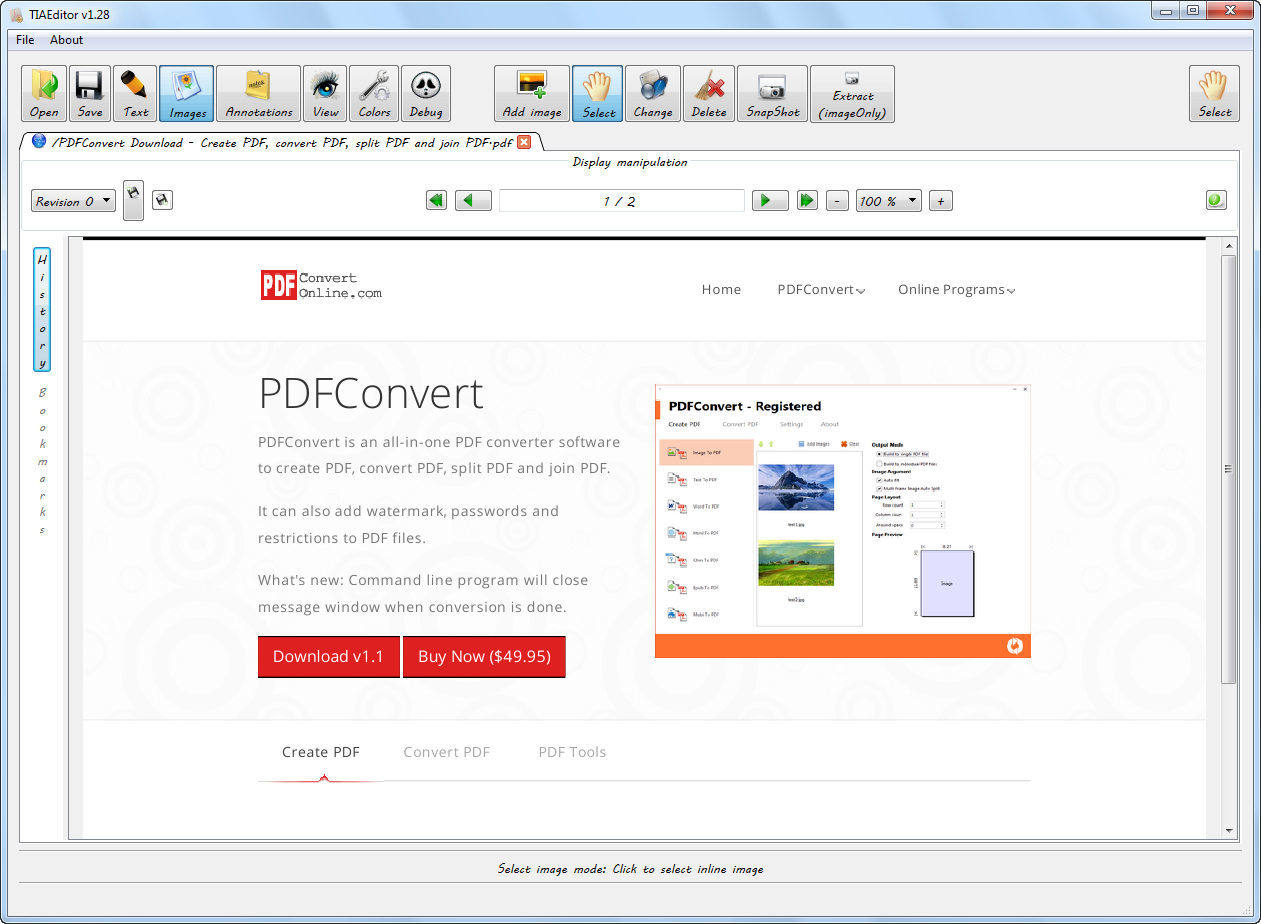Click the Download v1.1 button

(x=328, y=657)
